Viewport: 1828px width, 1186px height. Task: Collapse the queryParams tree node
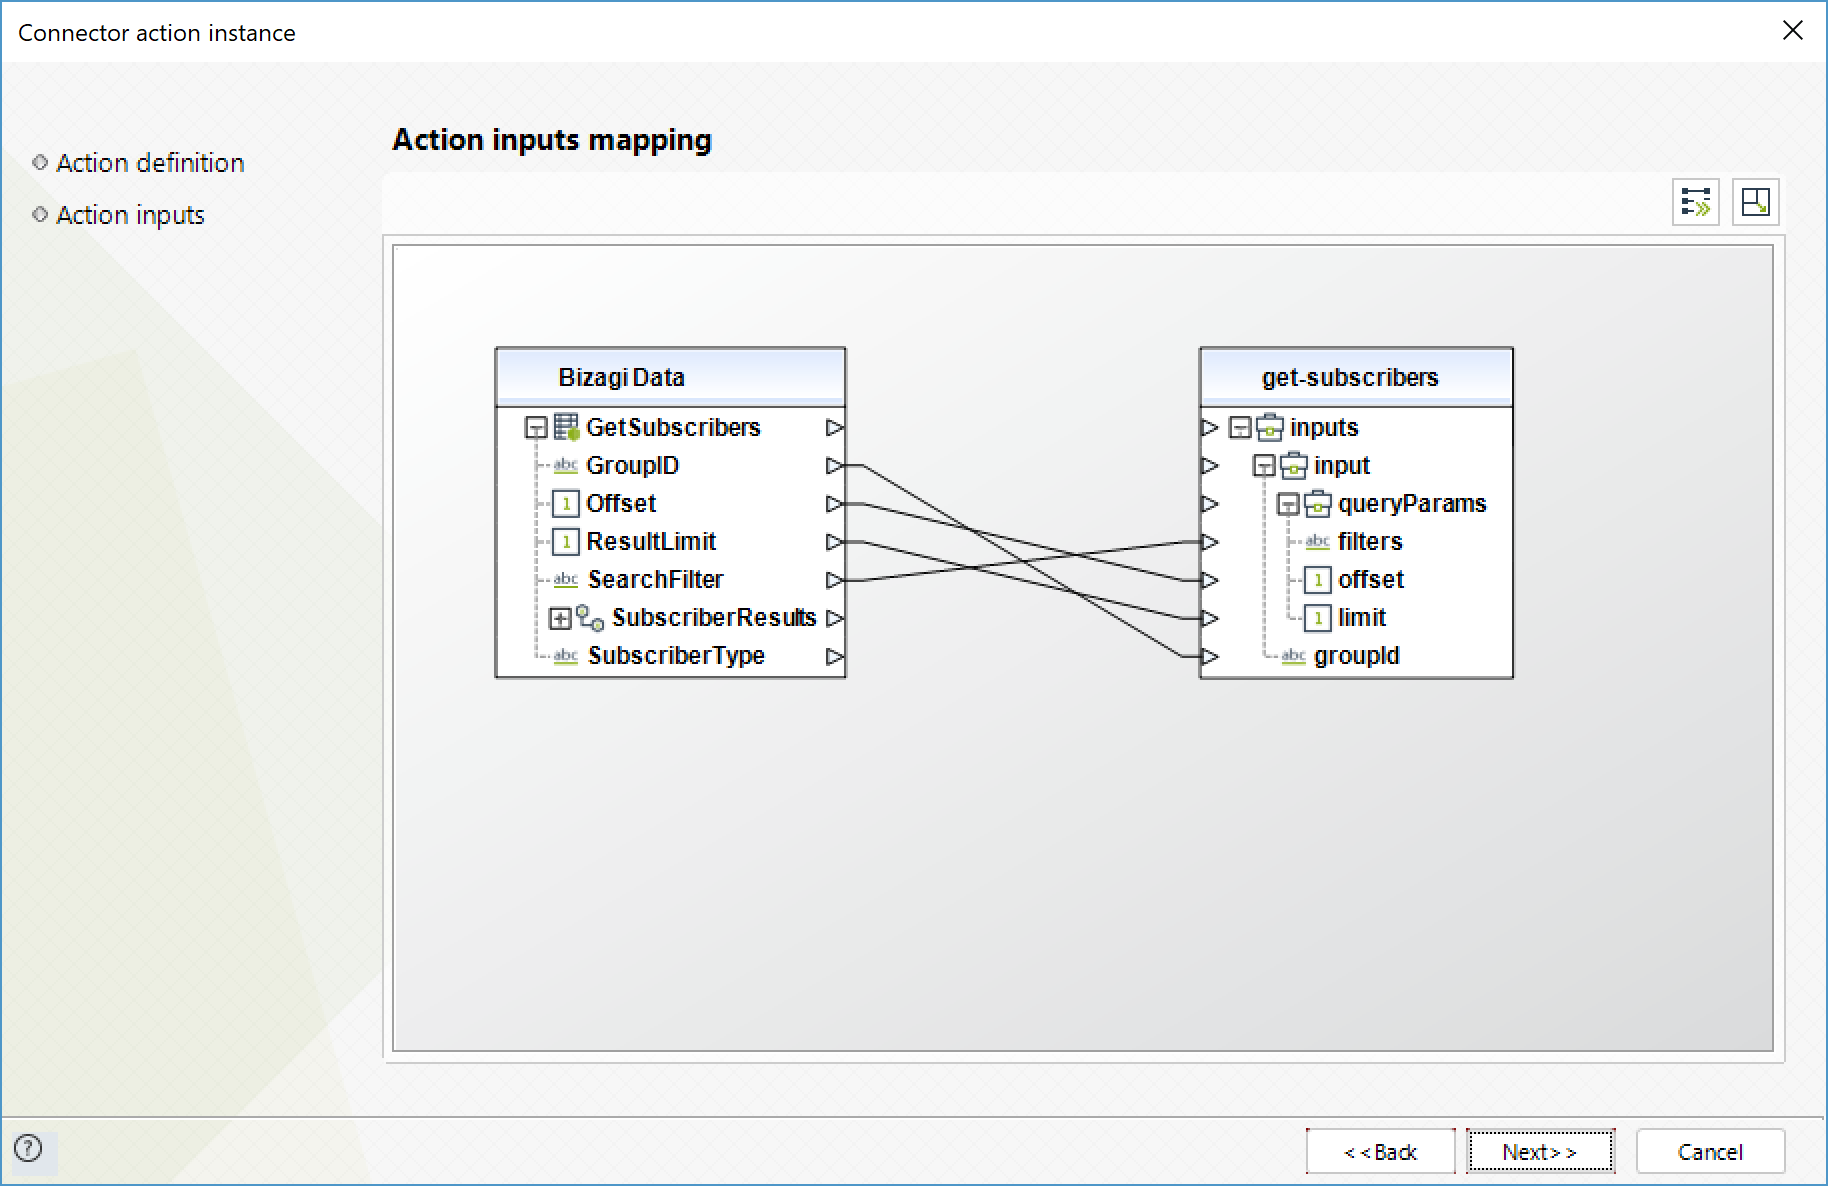coord(1288,504)
